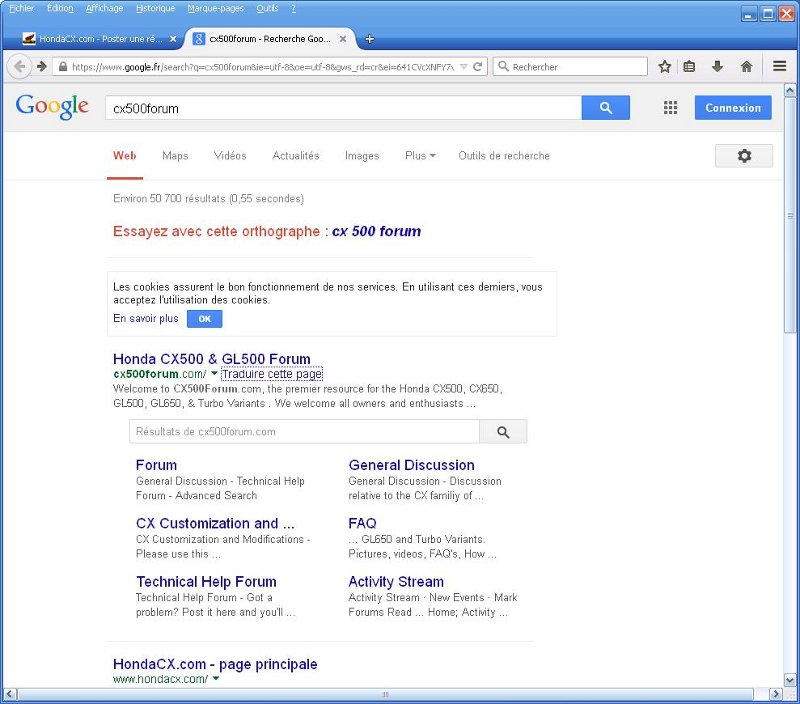Image resolution: width=800 pixels, height=704 pixels.
Task: Click the vertical scrollbar up arrow
Action: tap(790, 91)
